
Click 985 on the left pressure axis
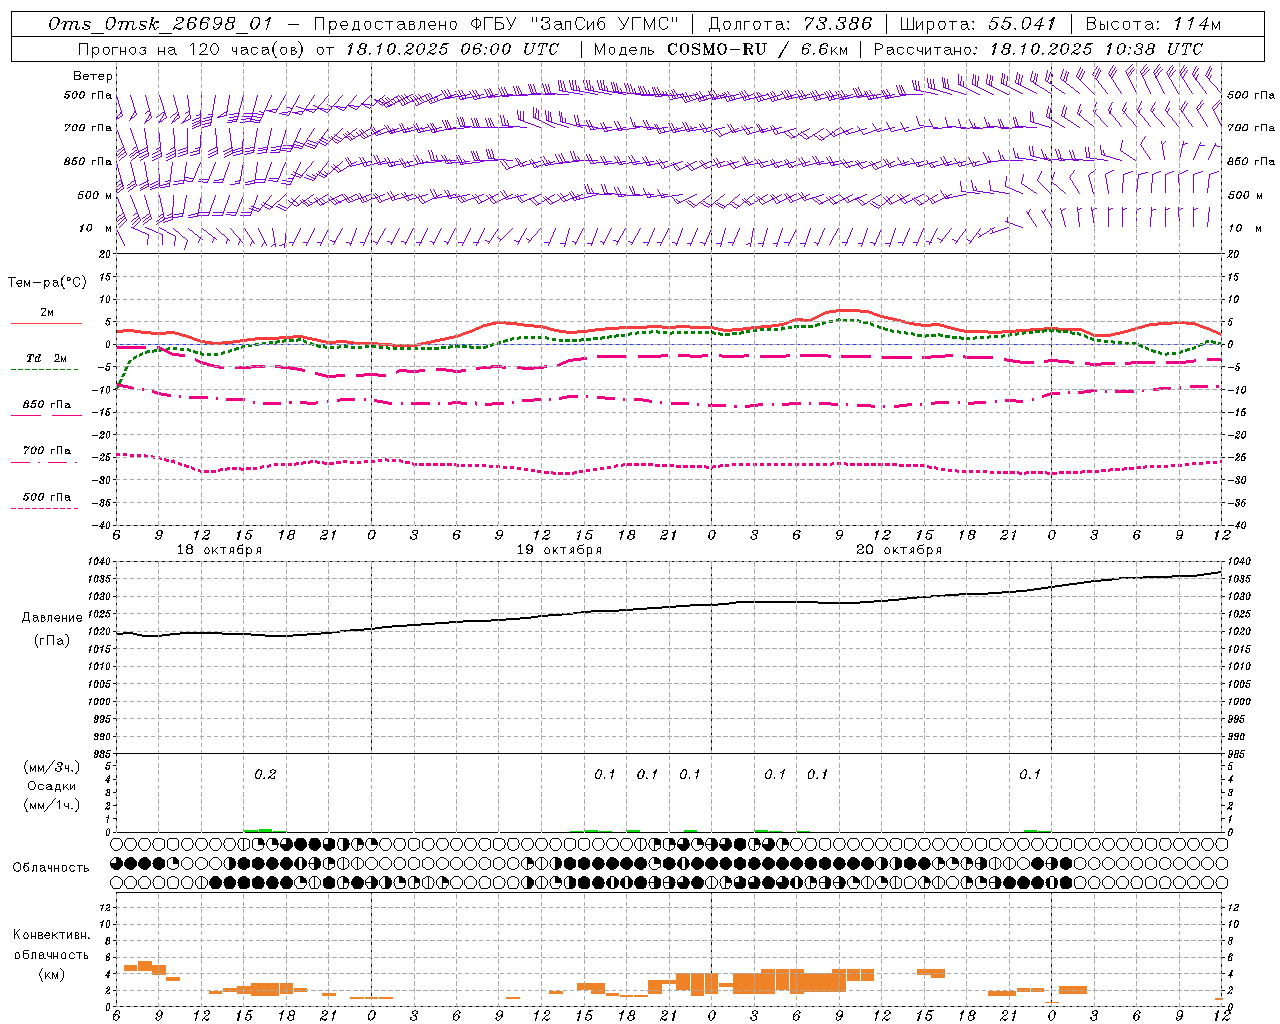[104, 754]
